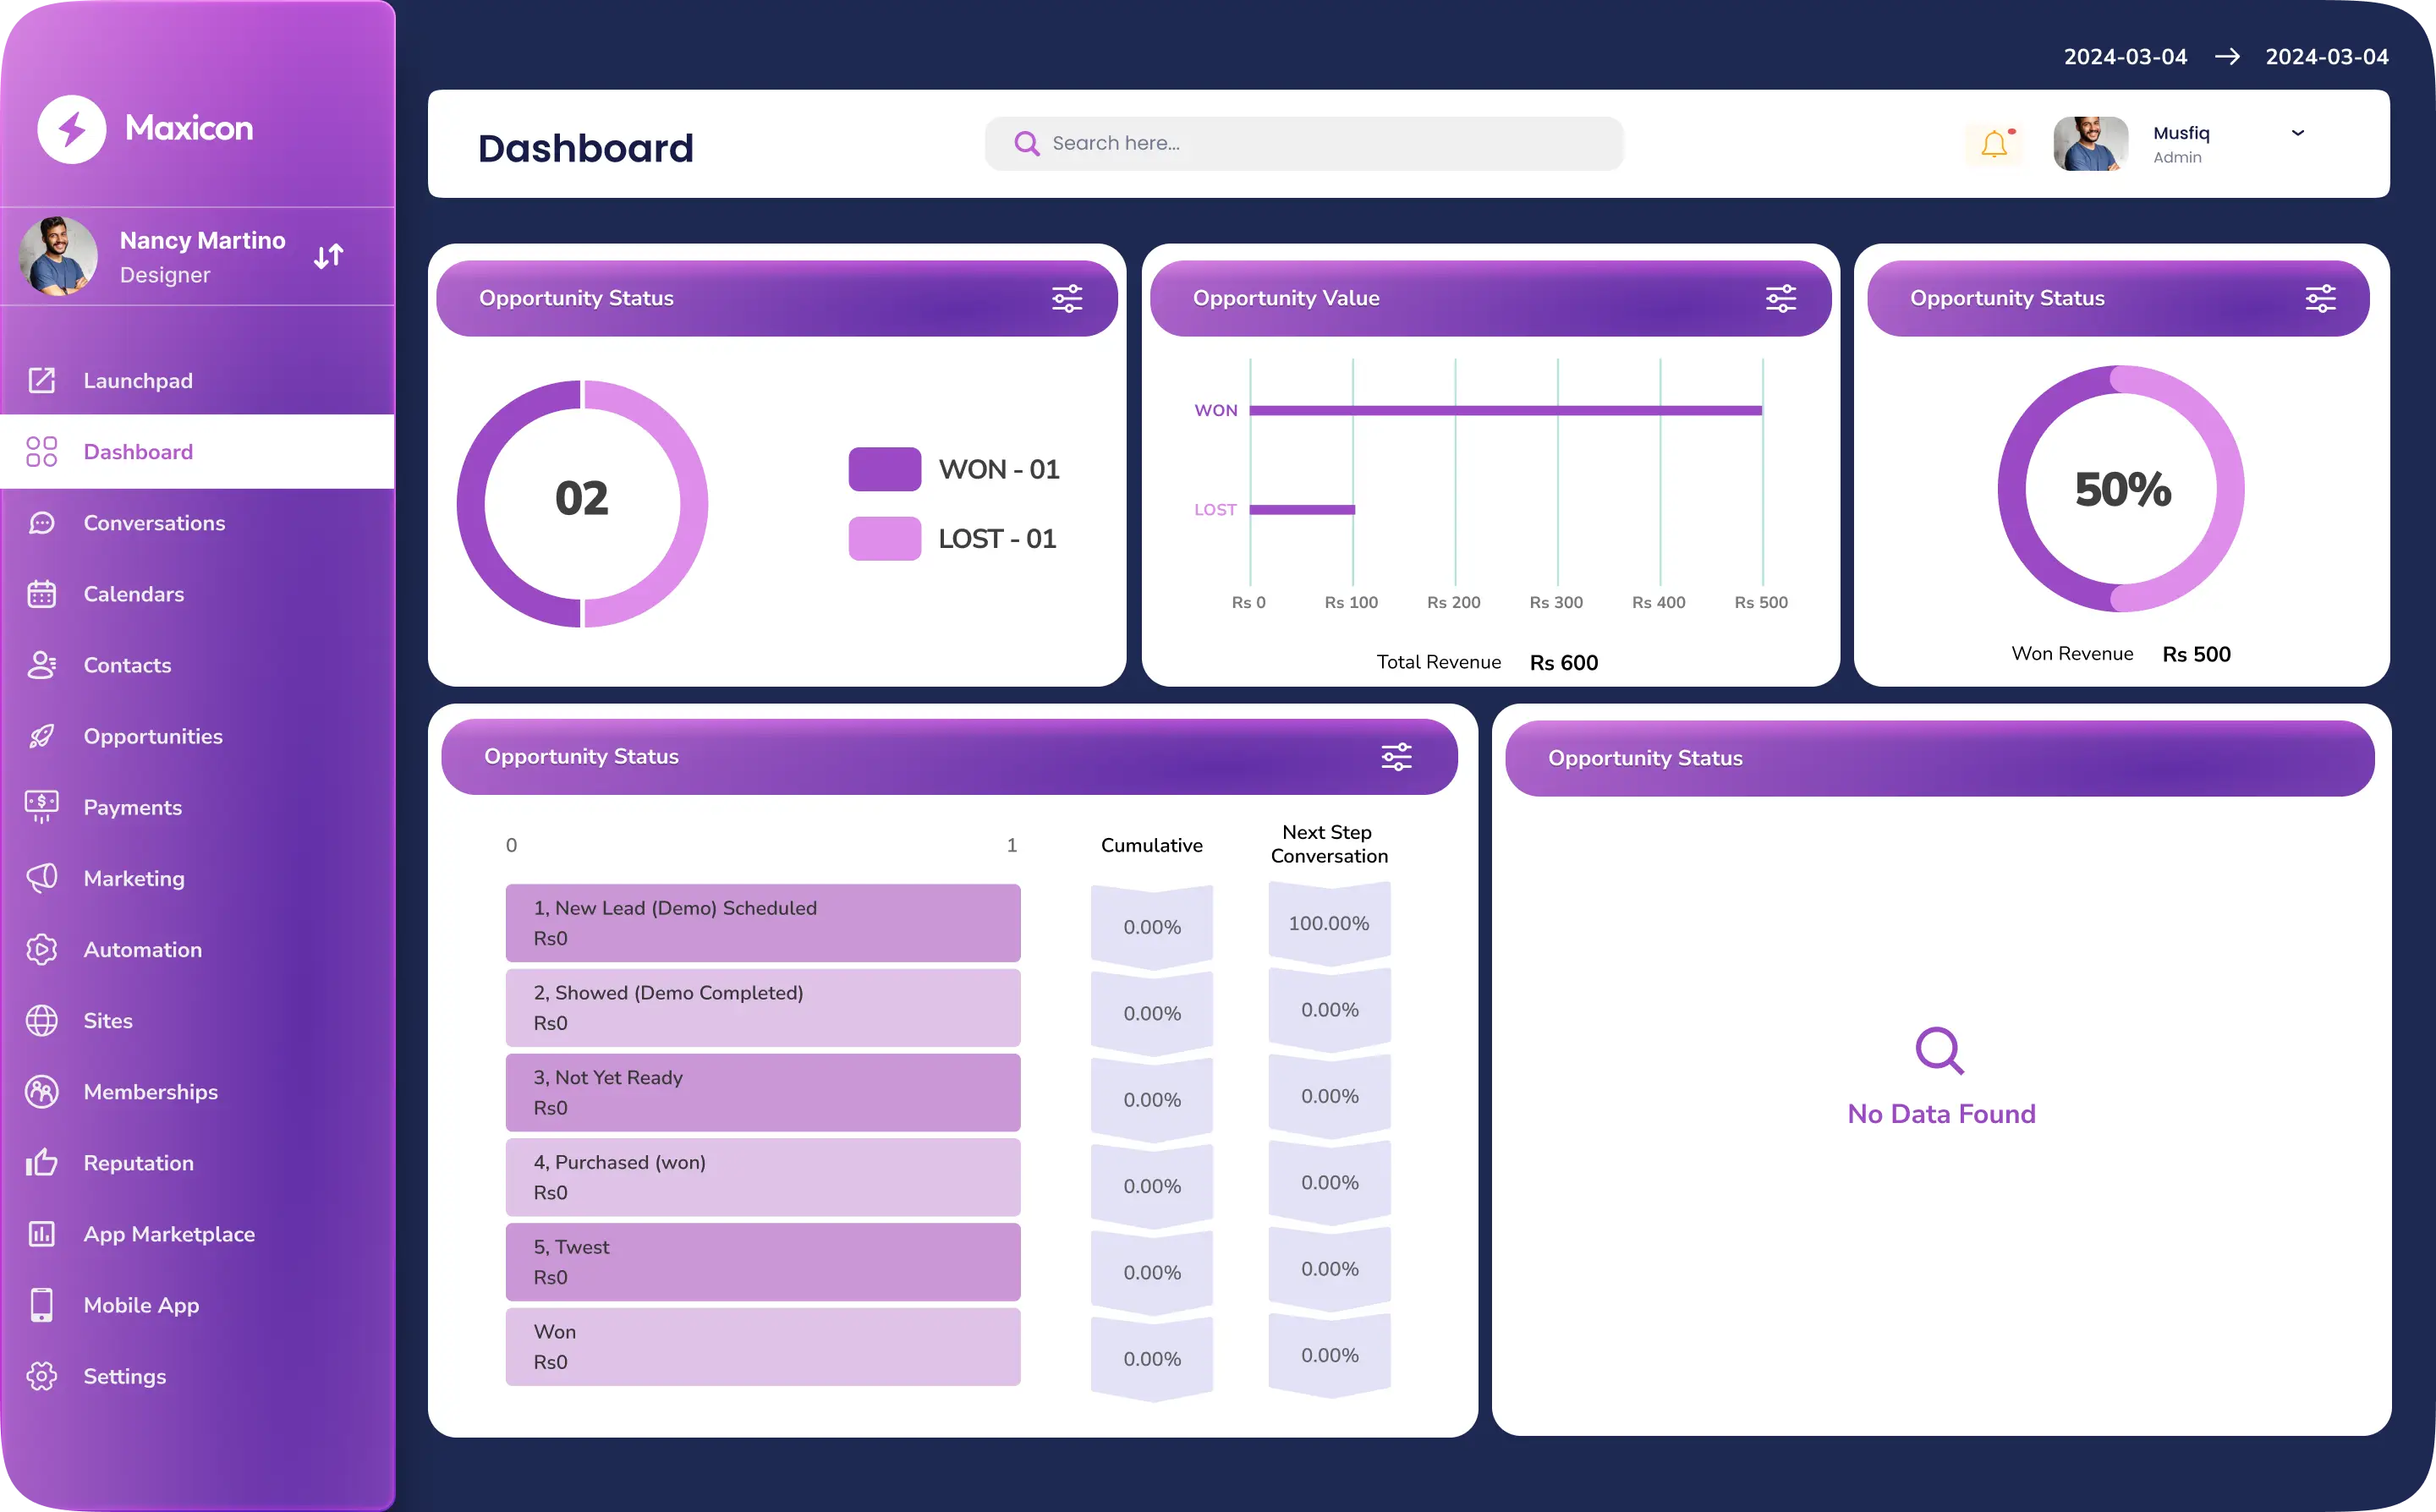The image size is (2436, 1512).
Task: Click filter icon on 50% Opportunity Status card
Action: tap(2320, 298)
